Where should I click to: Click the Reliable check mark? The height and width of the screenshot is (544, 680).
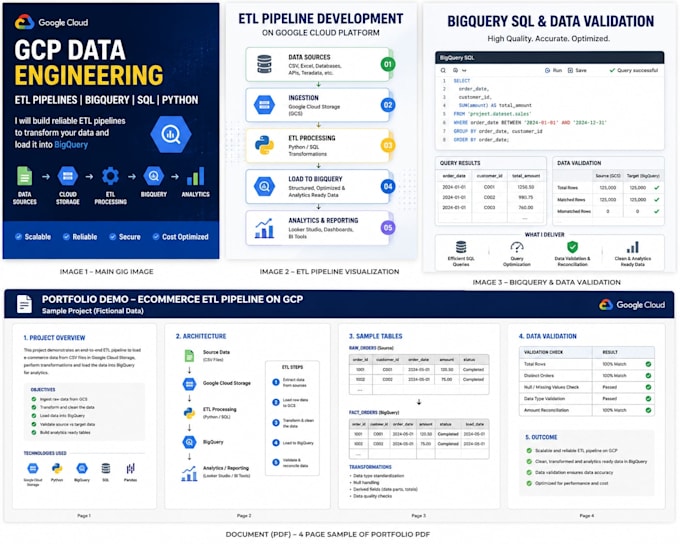point(66,236)
